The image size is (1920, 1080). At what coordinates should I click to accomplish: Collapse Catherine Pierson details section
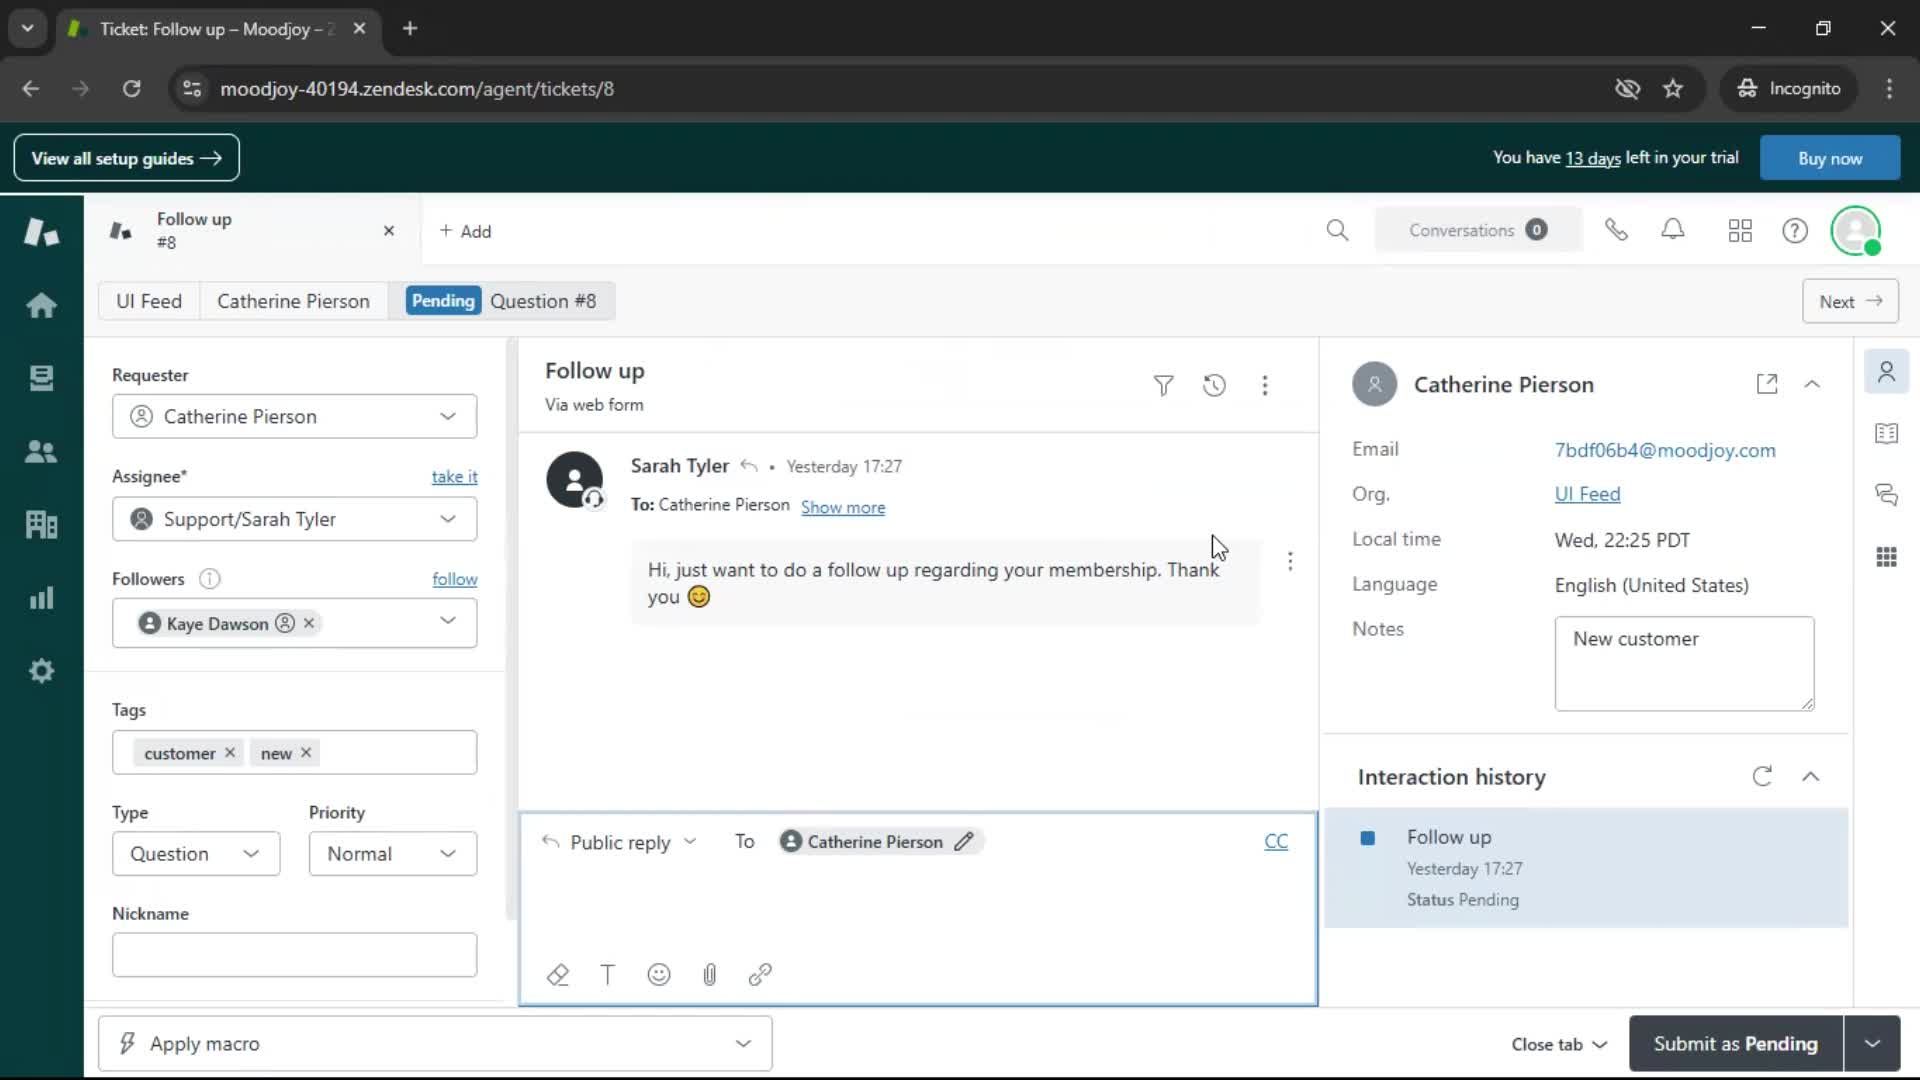pyautogui.click(x=1811, y=384)
